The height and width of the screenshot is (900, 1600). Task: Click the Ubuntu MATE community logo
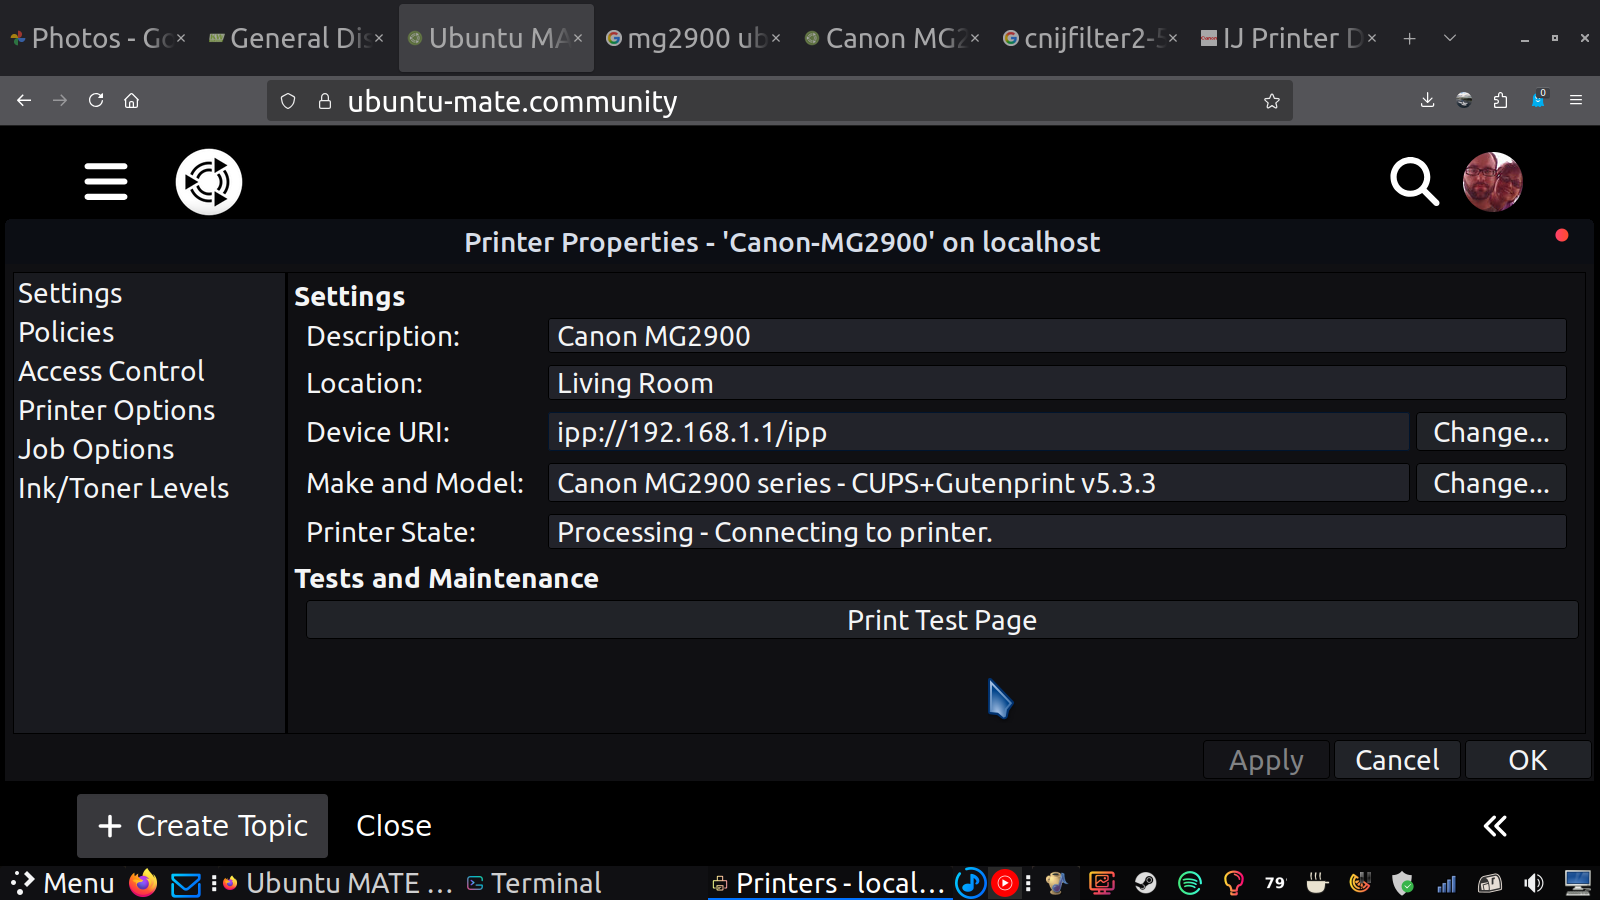[x=209, y=182]
